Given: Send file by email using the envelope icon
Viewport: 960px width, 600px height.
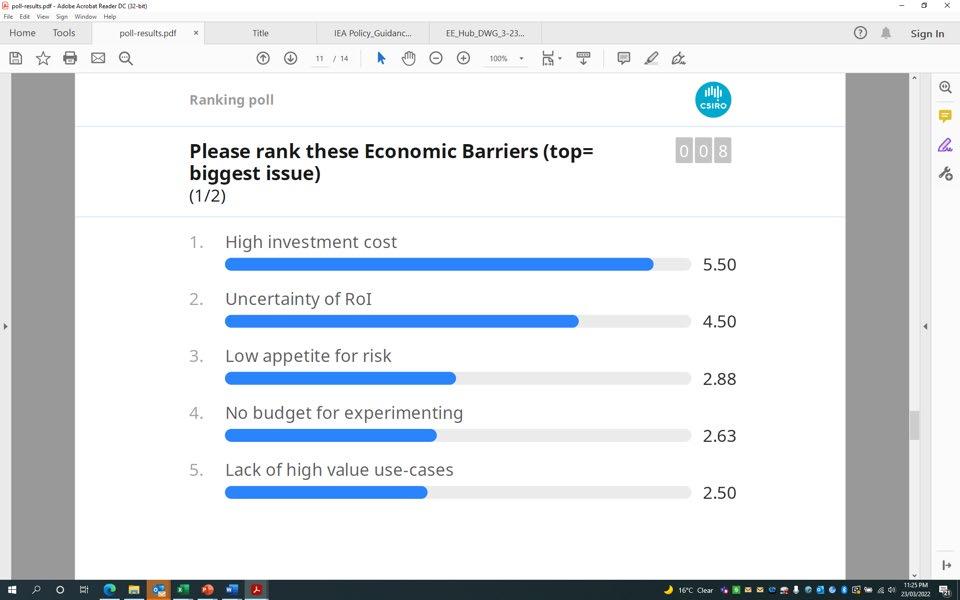Looking at the screenshot, I should pos(98,58).
